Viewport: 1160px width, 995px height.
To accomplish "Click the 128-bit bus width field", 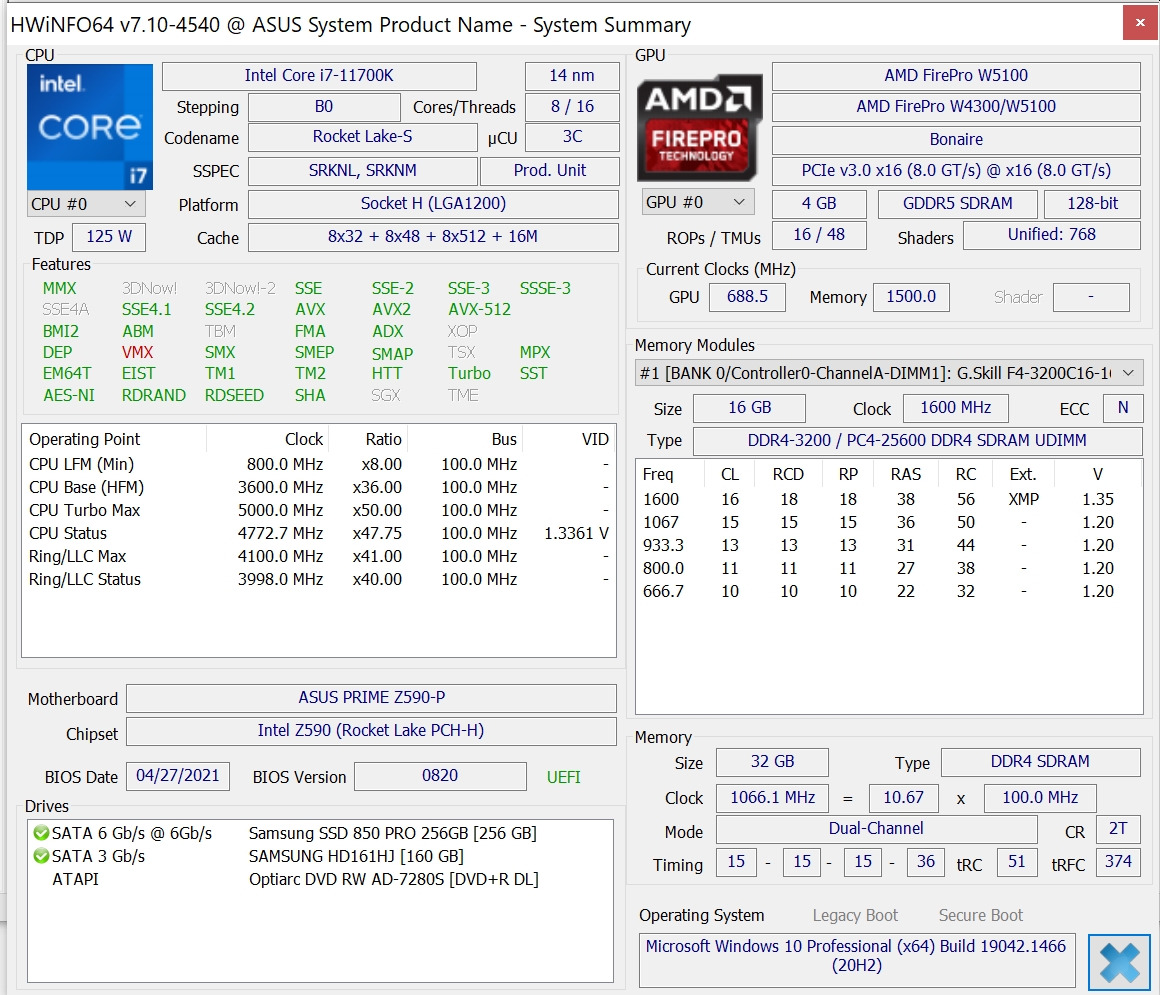I will pos(1093,203).
